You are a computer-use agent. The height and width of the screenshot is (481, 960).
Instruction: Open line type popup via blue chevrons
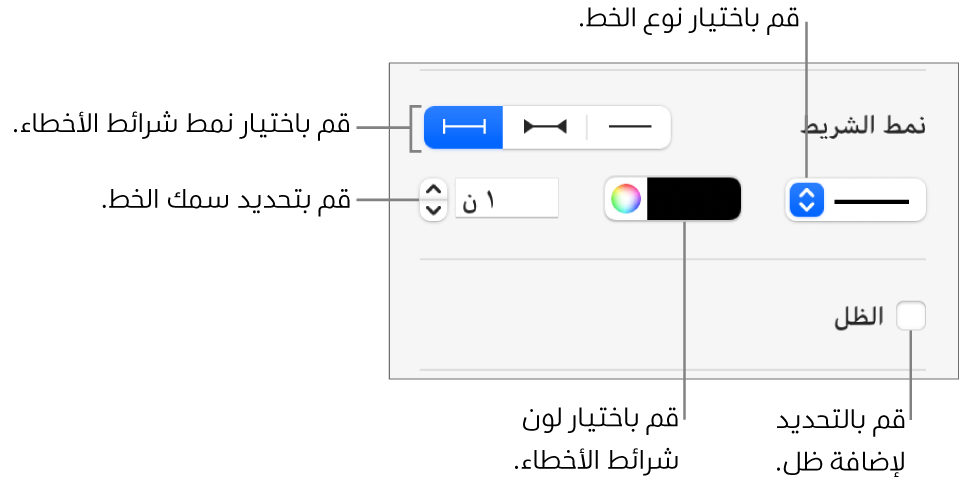click(804, 200)
